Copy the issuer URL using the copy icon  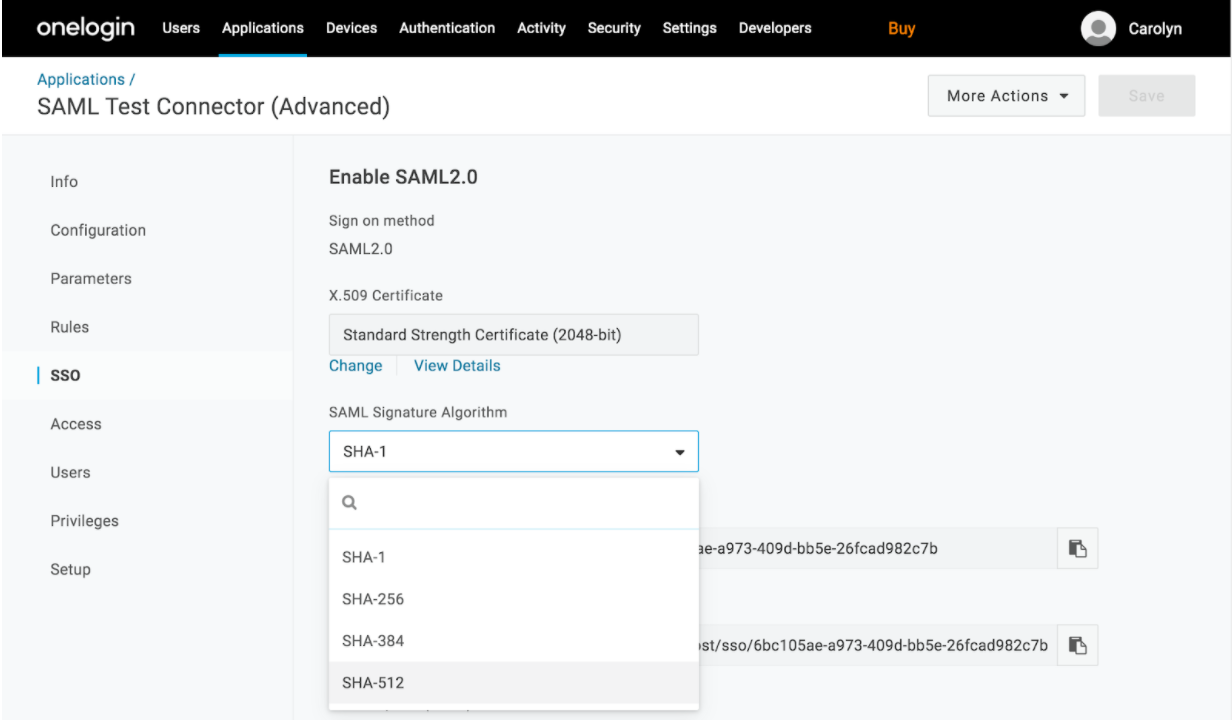(x=1077, y=548)
